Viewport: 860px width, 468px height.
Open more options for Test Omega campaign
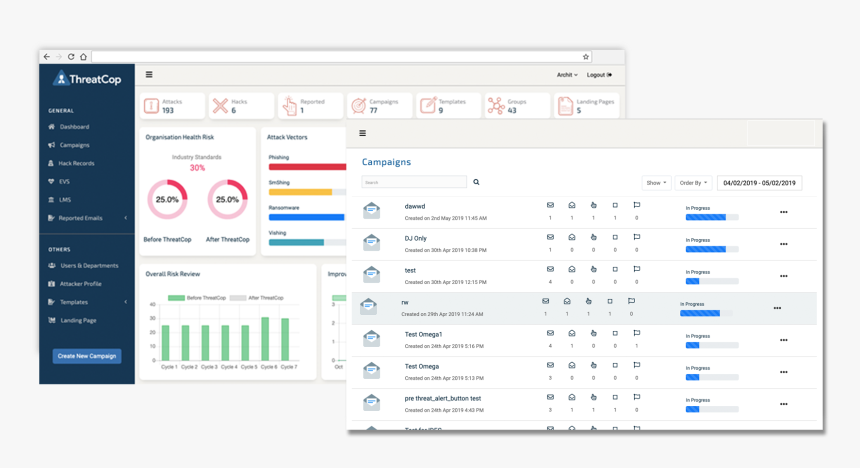pos(783,372)
